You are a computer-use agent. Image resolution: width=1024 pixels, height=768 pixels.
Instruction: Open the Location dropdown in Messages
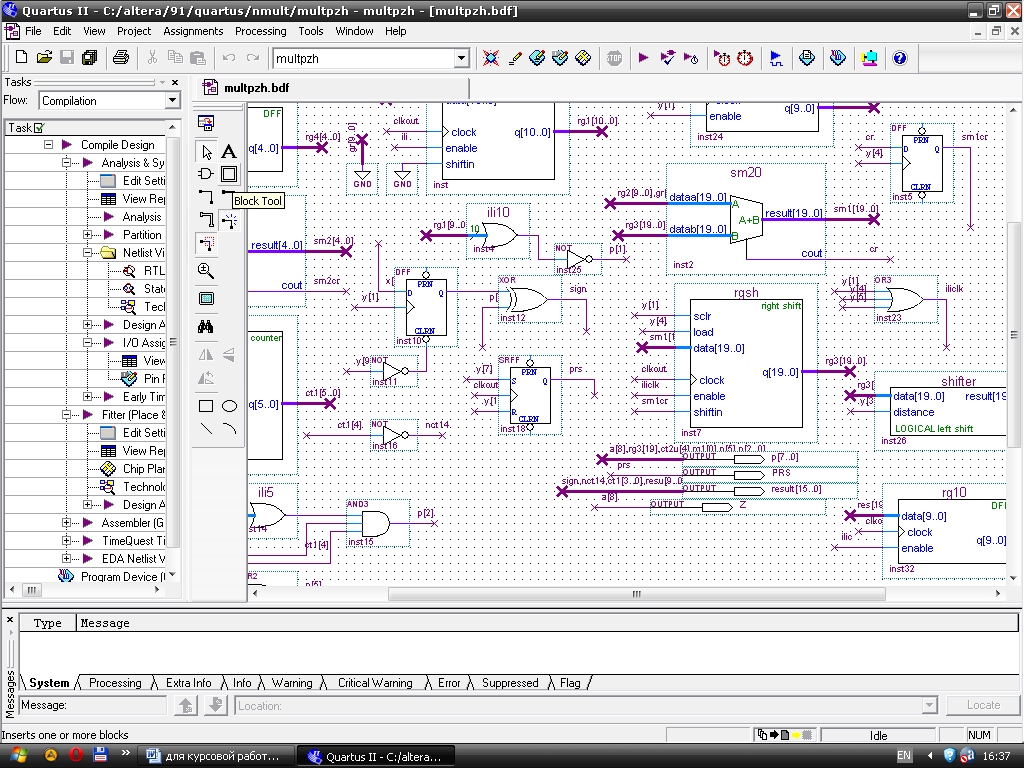tap(929, 705)
